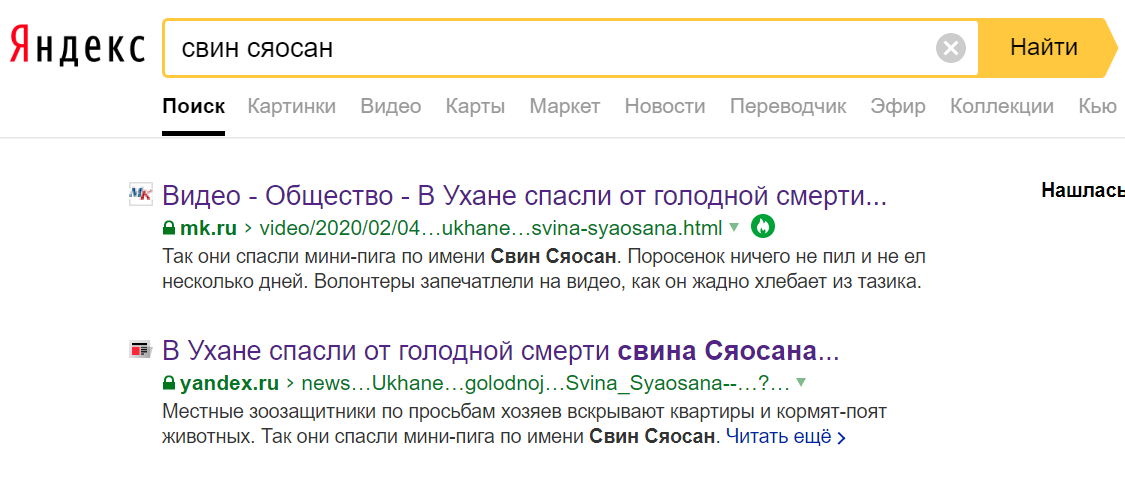This screenshot has height=492, width=1125.
Task: Open the Карты tab
Action: (475, 107)
